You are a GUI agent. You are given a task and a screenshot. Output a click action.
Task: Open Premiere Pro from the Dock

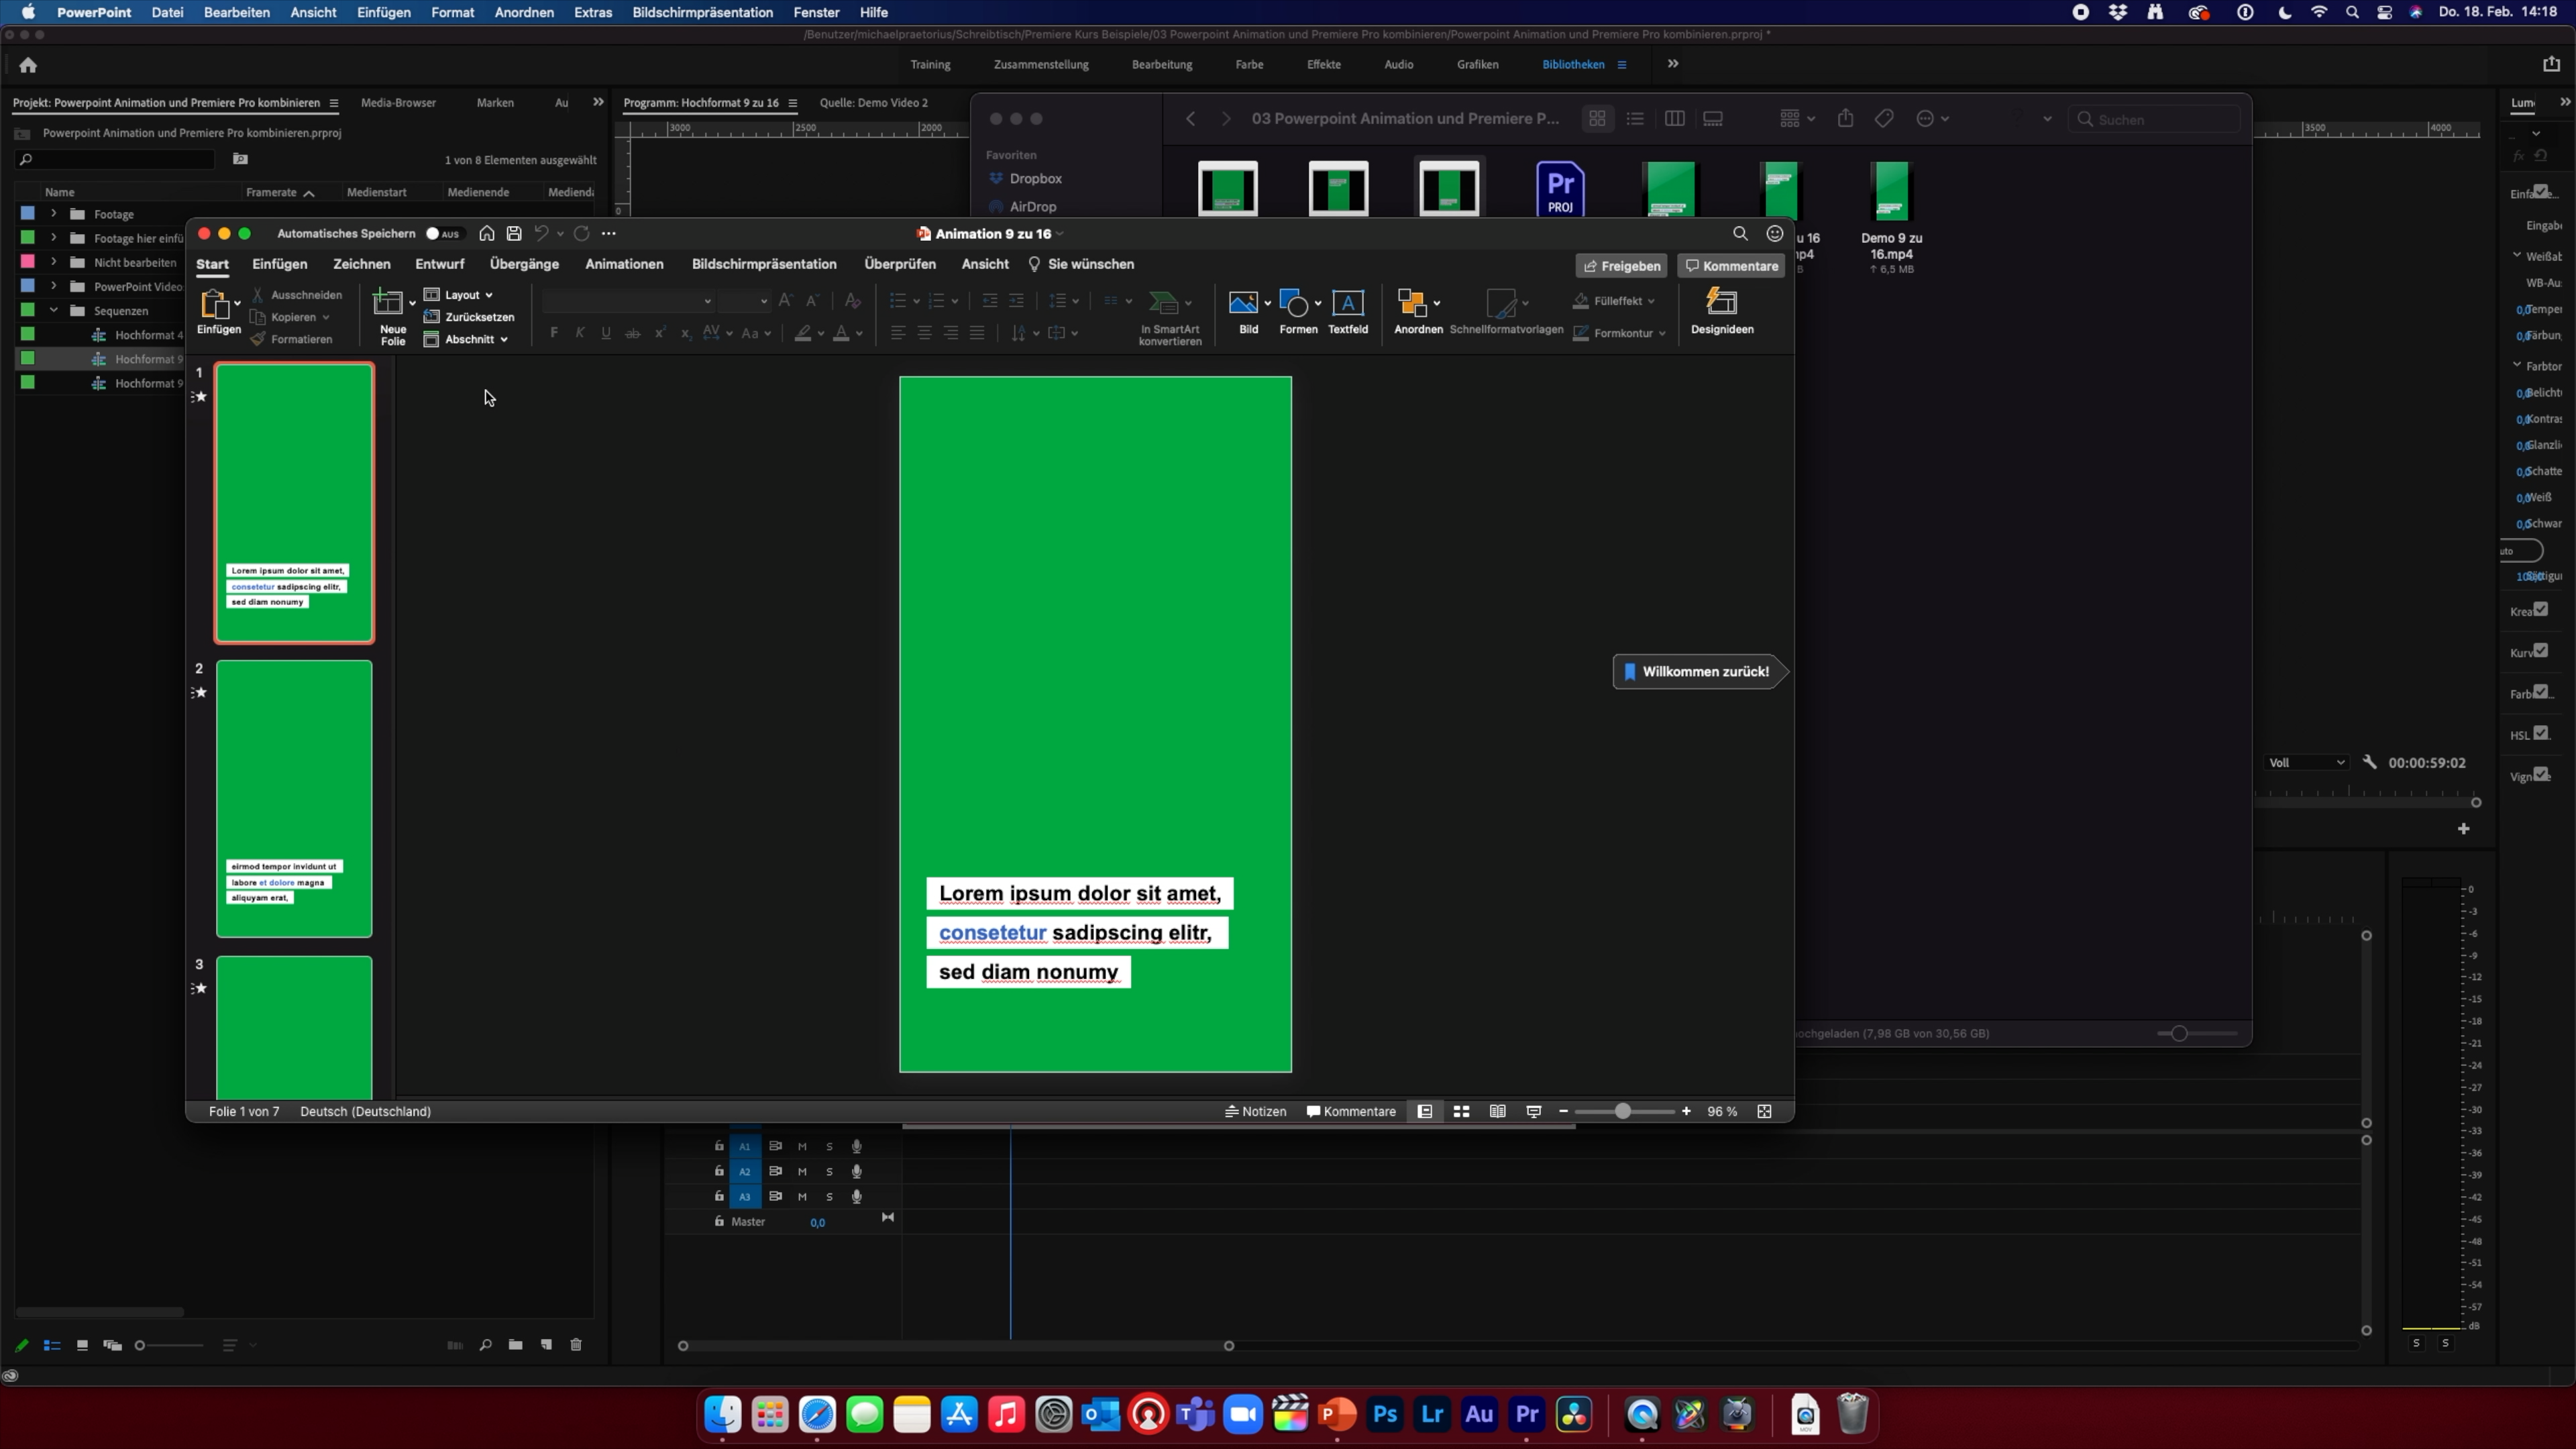point(1527,1414)
